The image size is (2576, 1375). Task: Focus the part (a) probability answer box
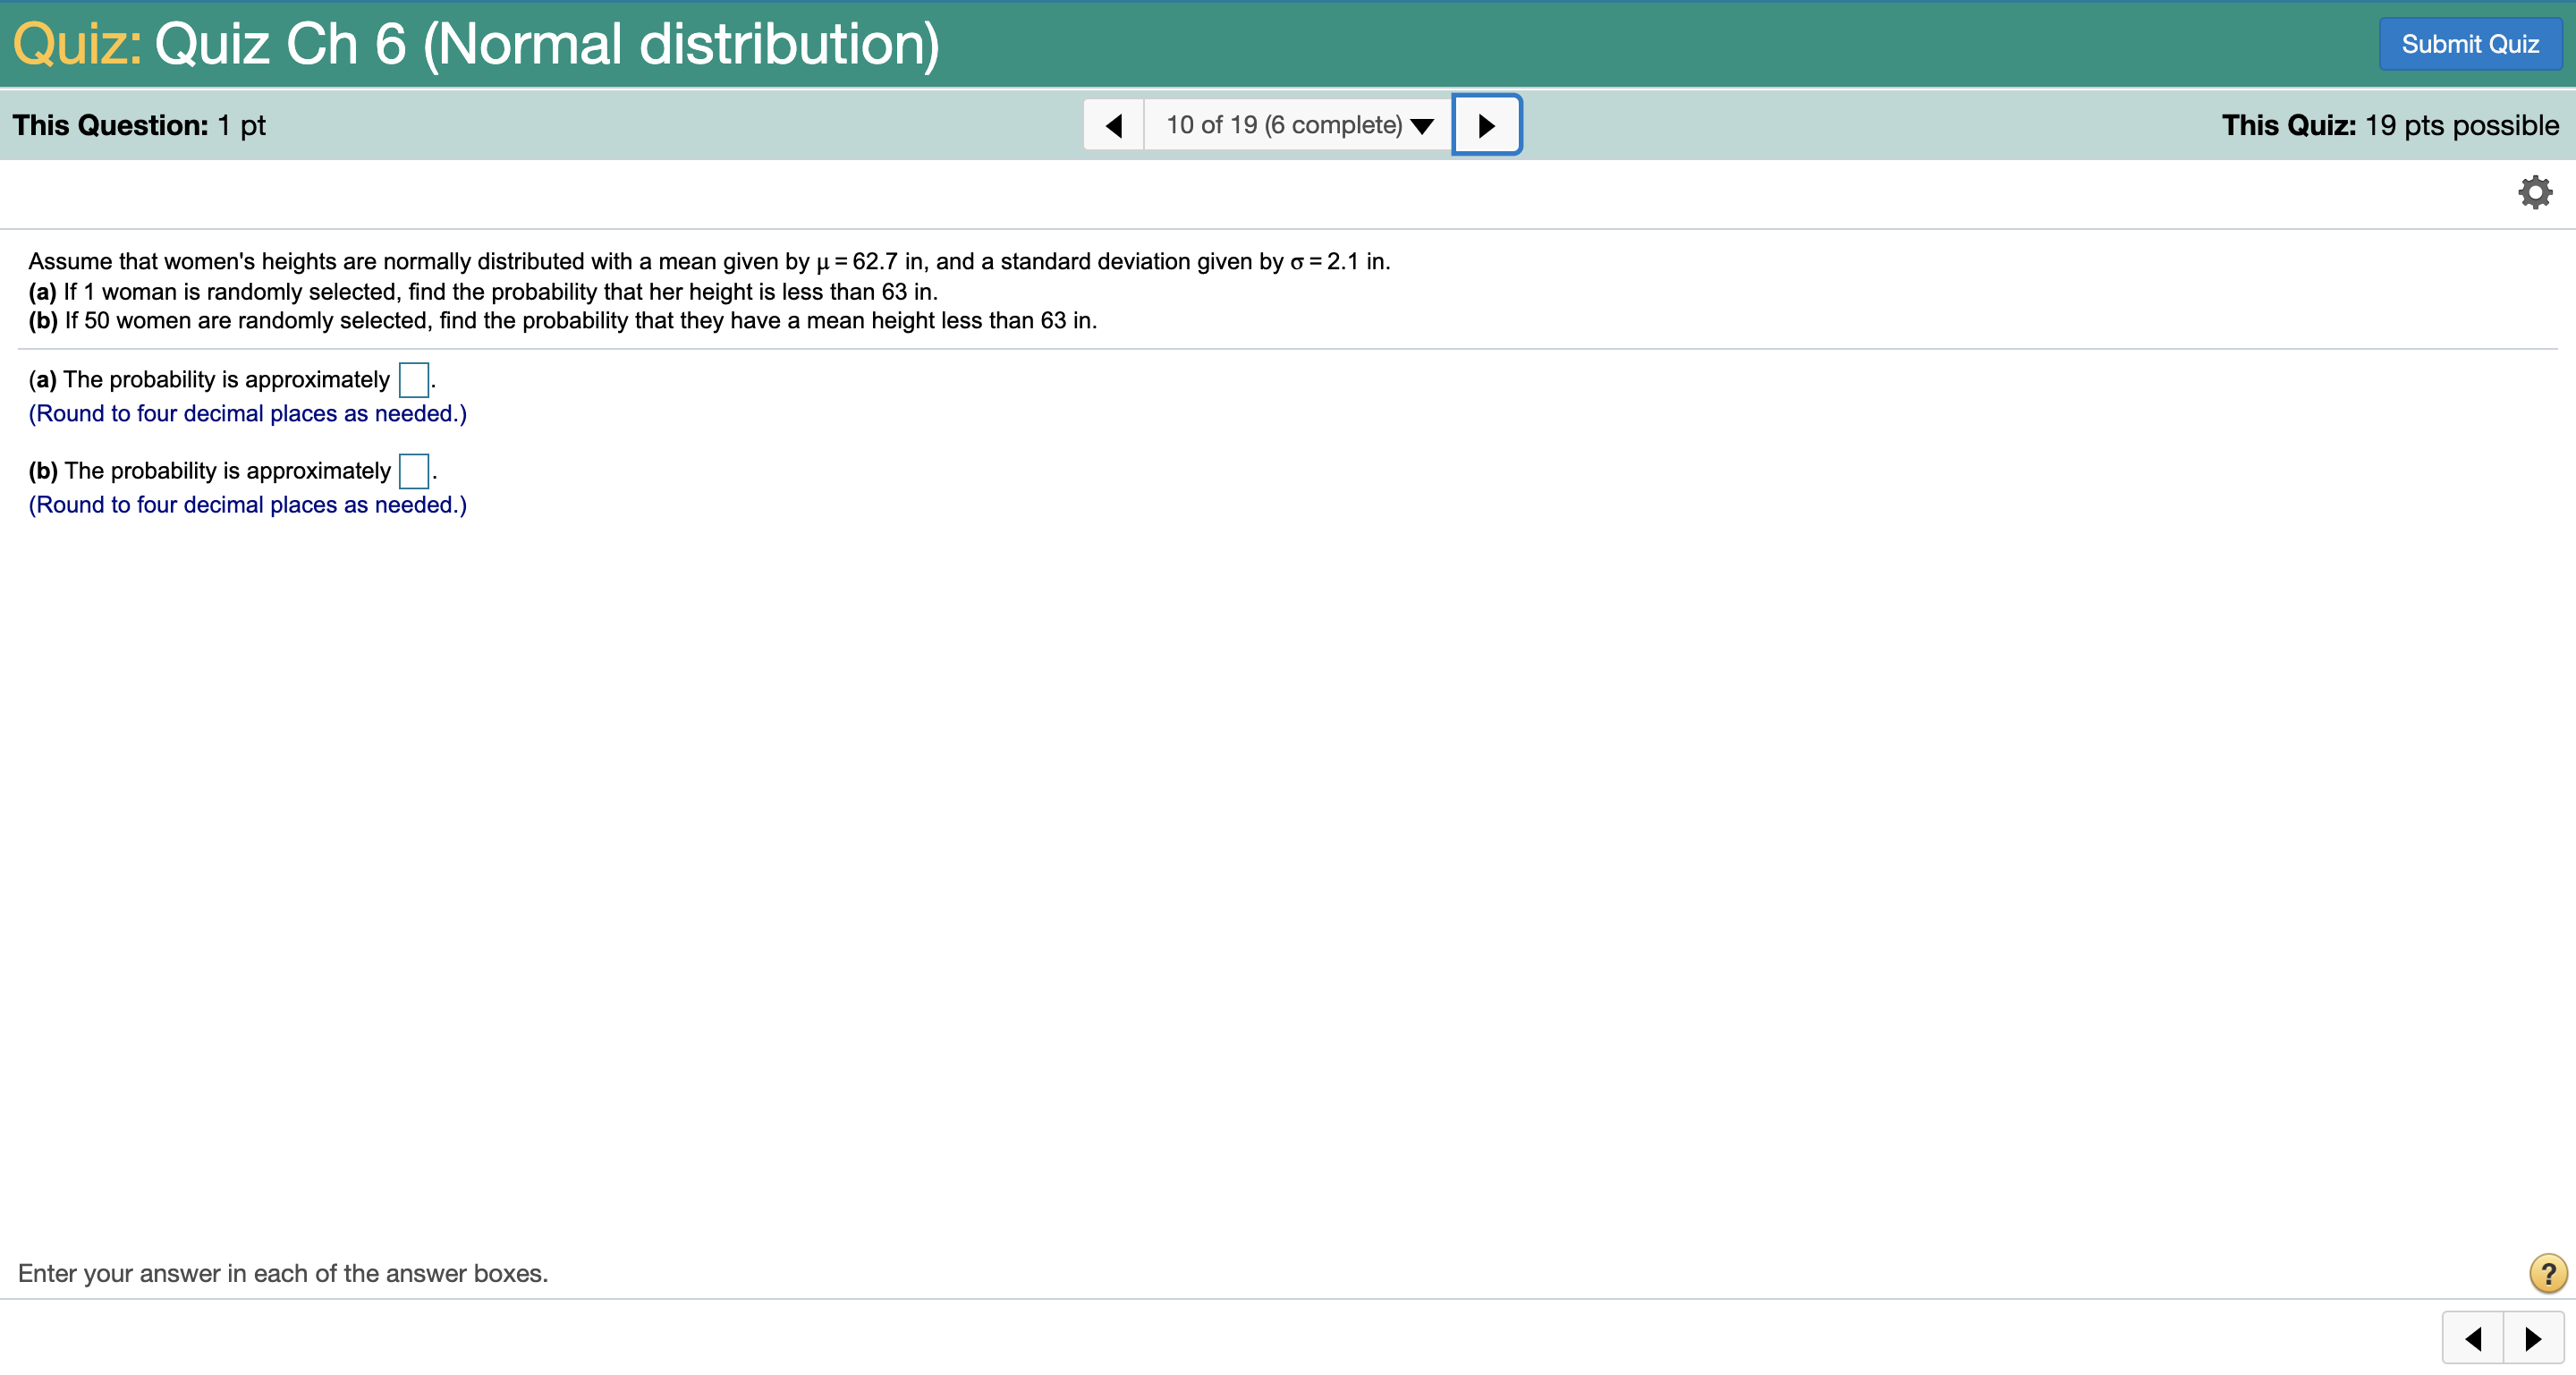[x=413, y=380]
